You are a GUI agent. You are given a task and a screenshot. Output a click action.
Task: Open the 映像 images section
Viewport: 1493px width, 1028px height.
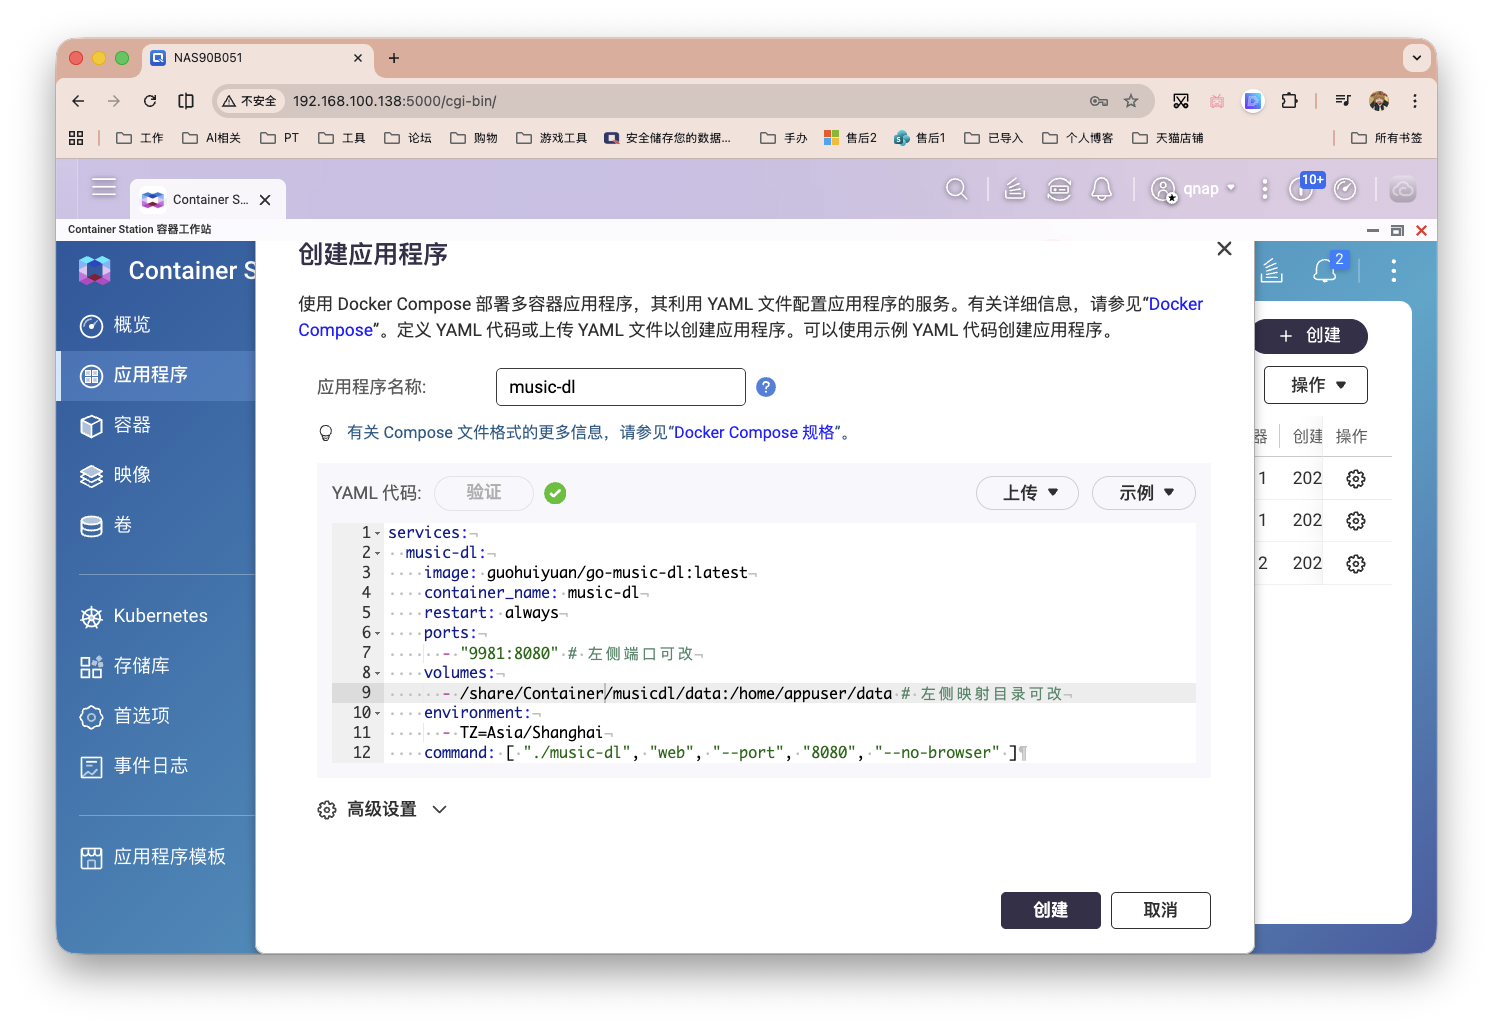[131, 475]
